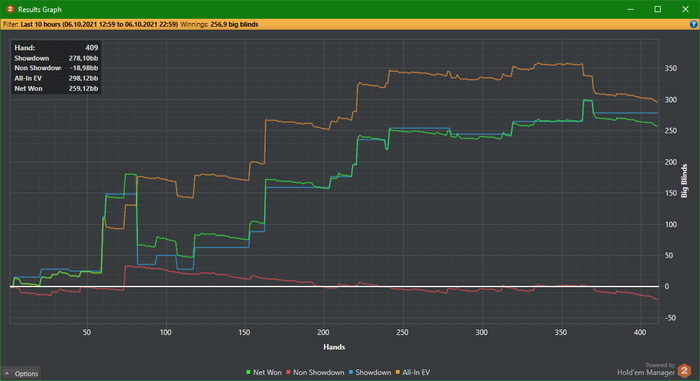Click the All-In EV value '298,12bb'
700x381 pixels.
tap(83, 78)
